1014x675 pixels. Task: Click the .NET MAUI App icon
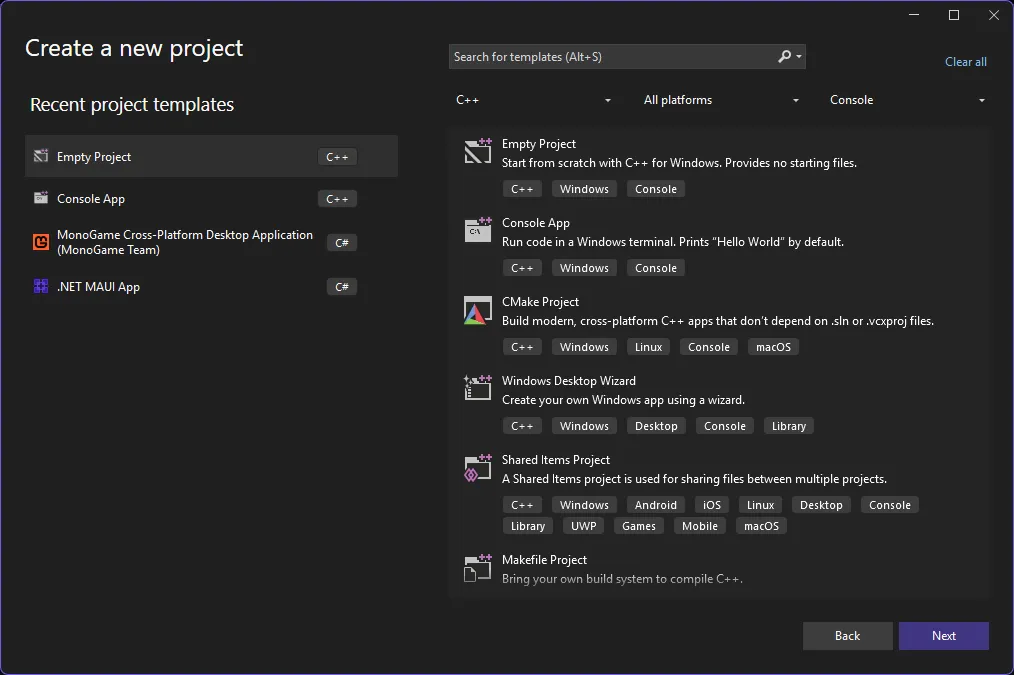pos(41,287)
